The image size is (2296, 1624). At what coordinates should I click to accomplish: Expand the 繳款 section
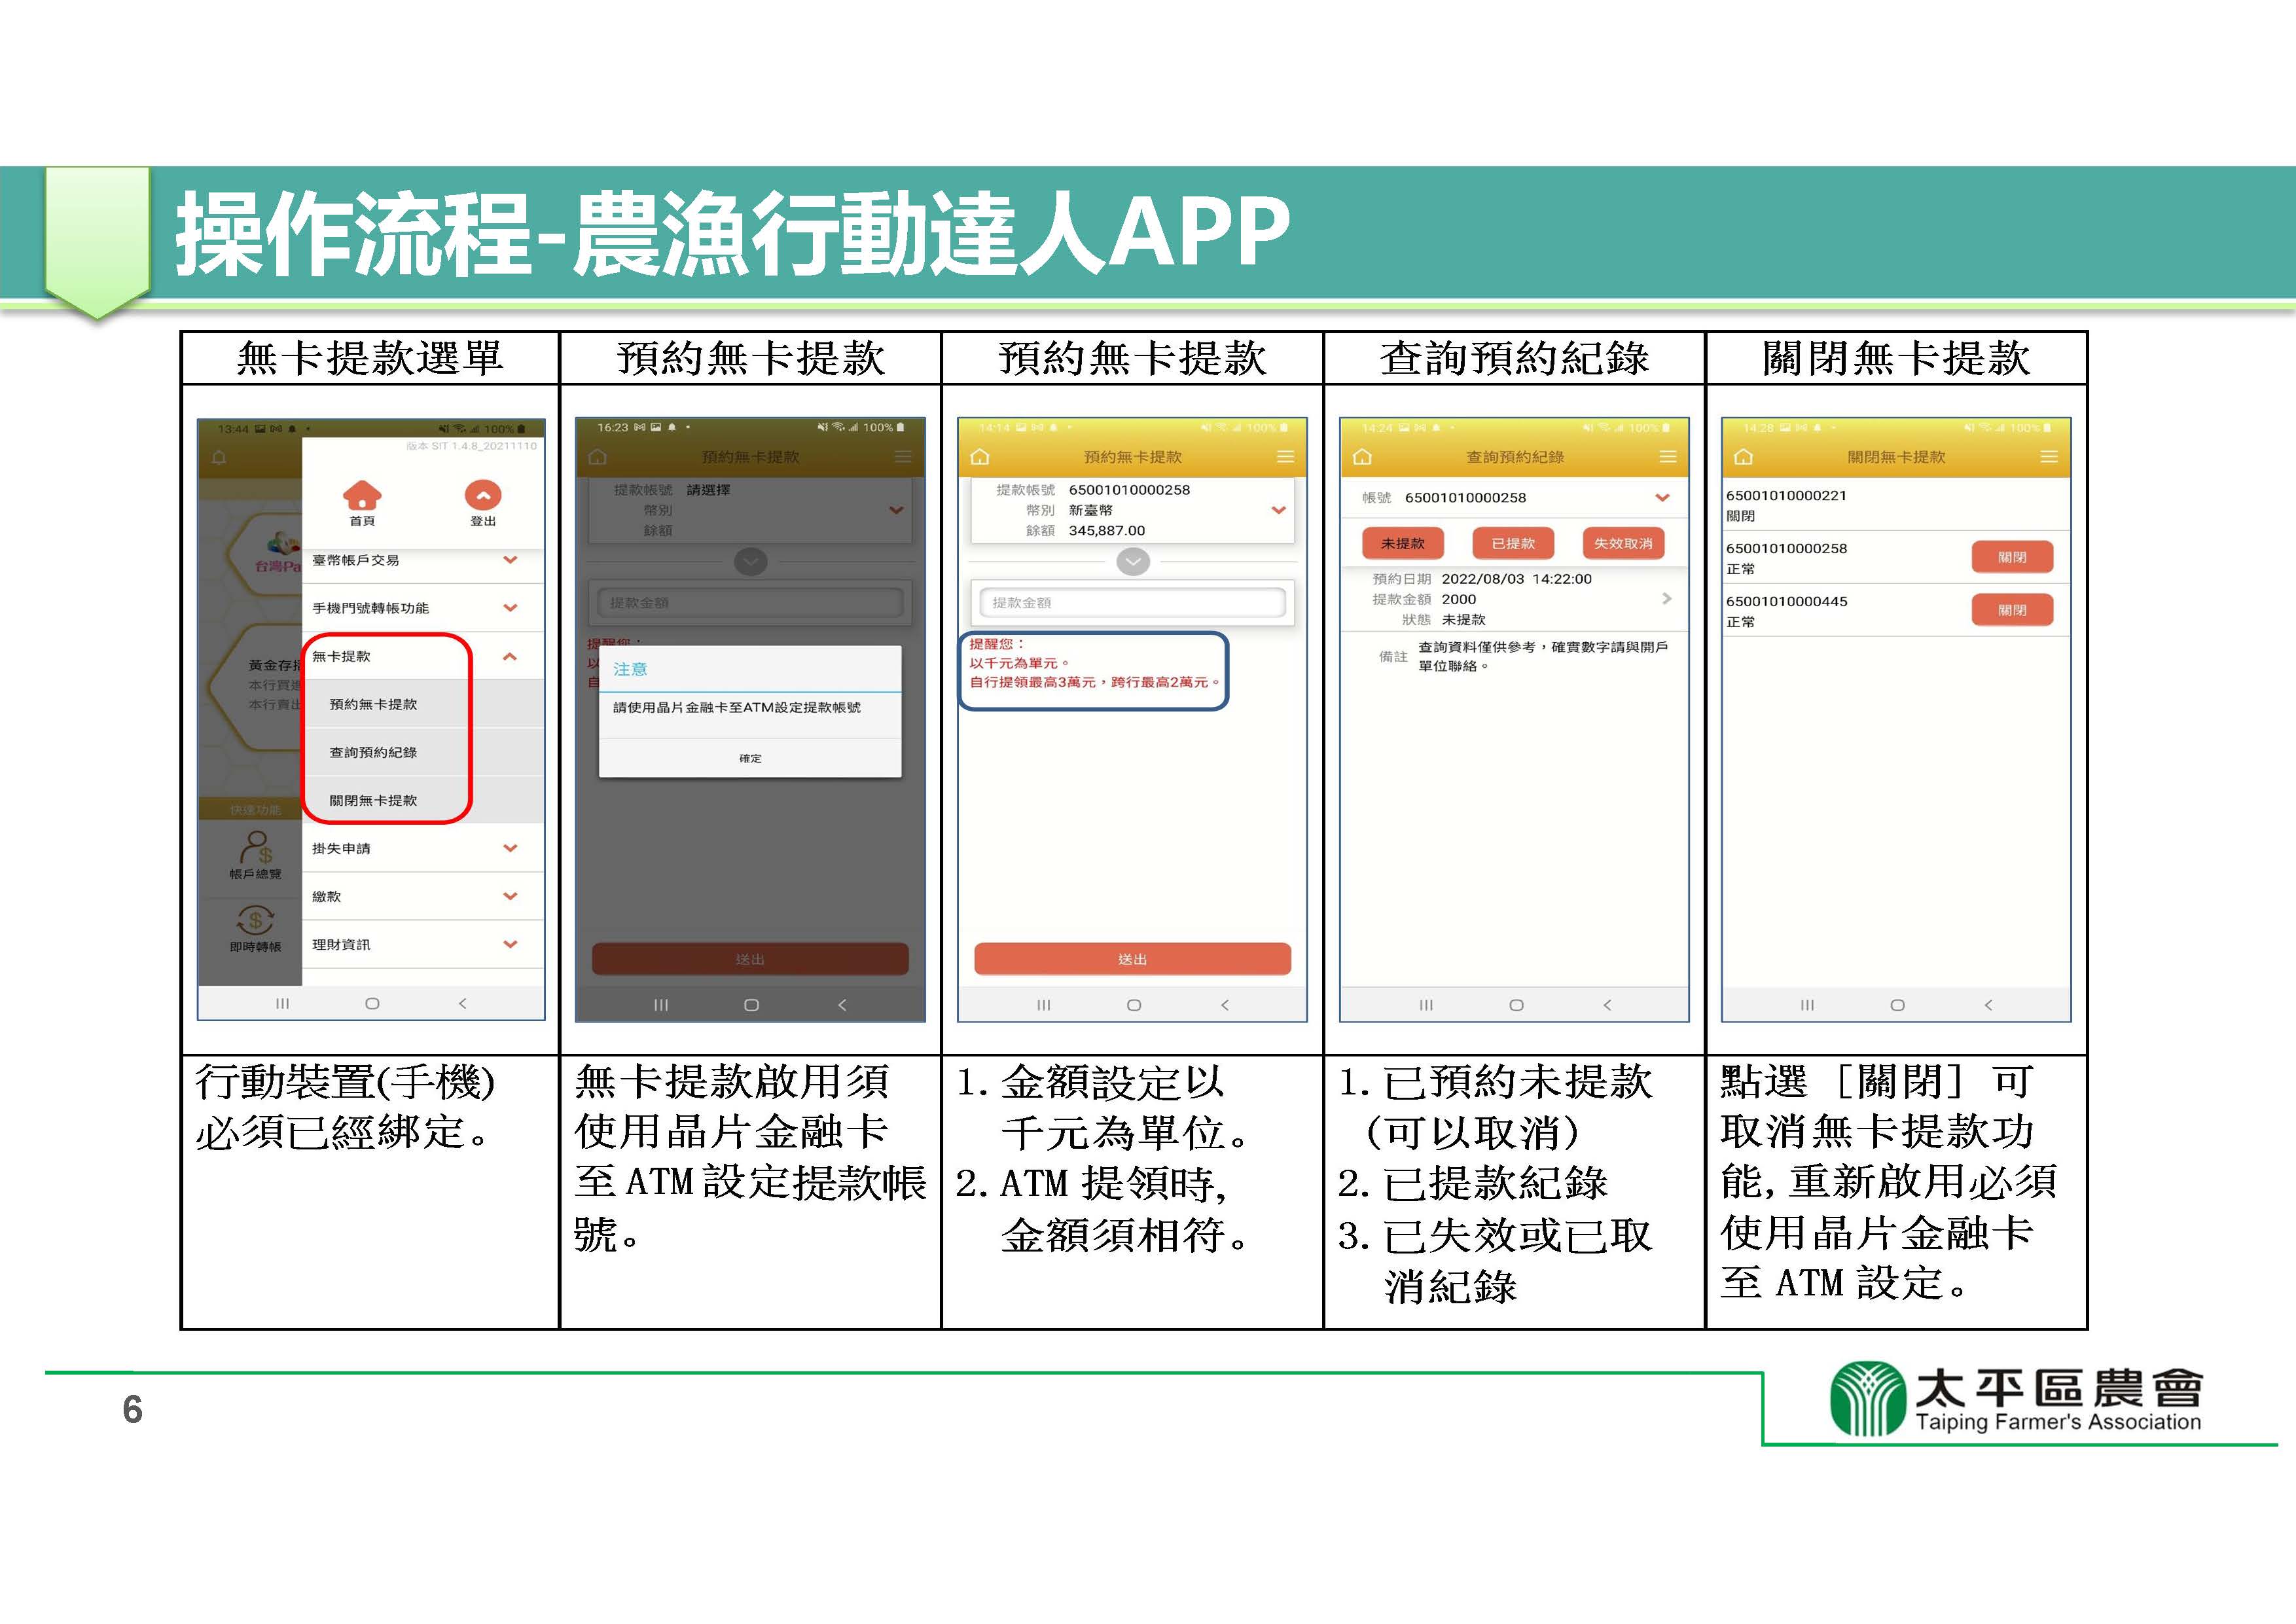[x=423, y=896]
